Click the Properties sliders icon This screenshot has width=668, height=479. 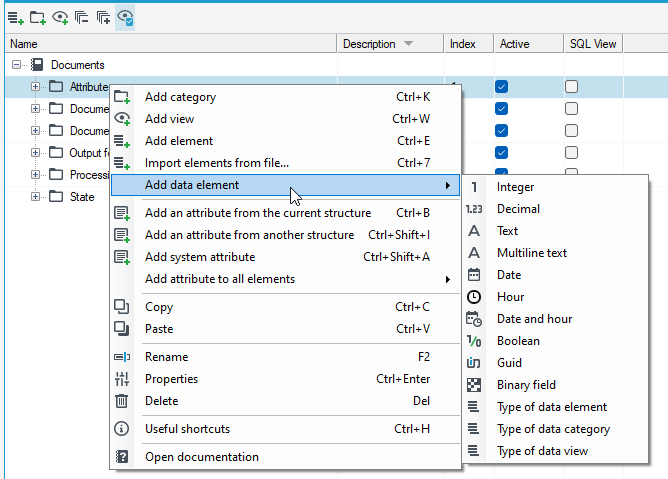point(121,379)
